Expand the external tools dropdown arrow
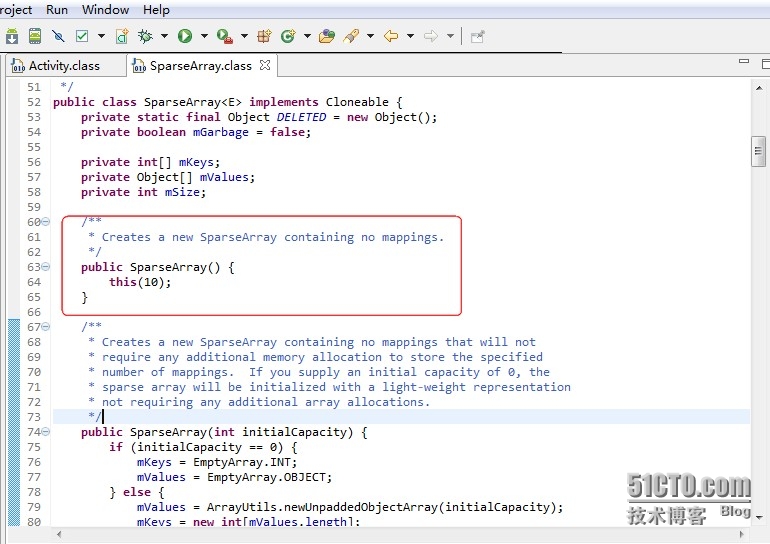Viewport: 770px width, 544px height. click(244, 36)
